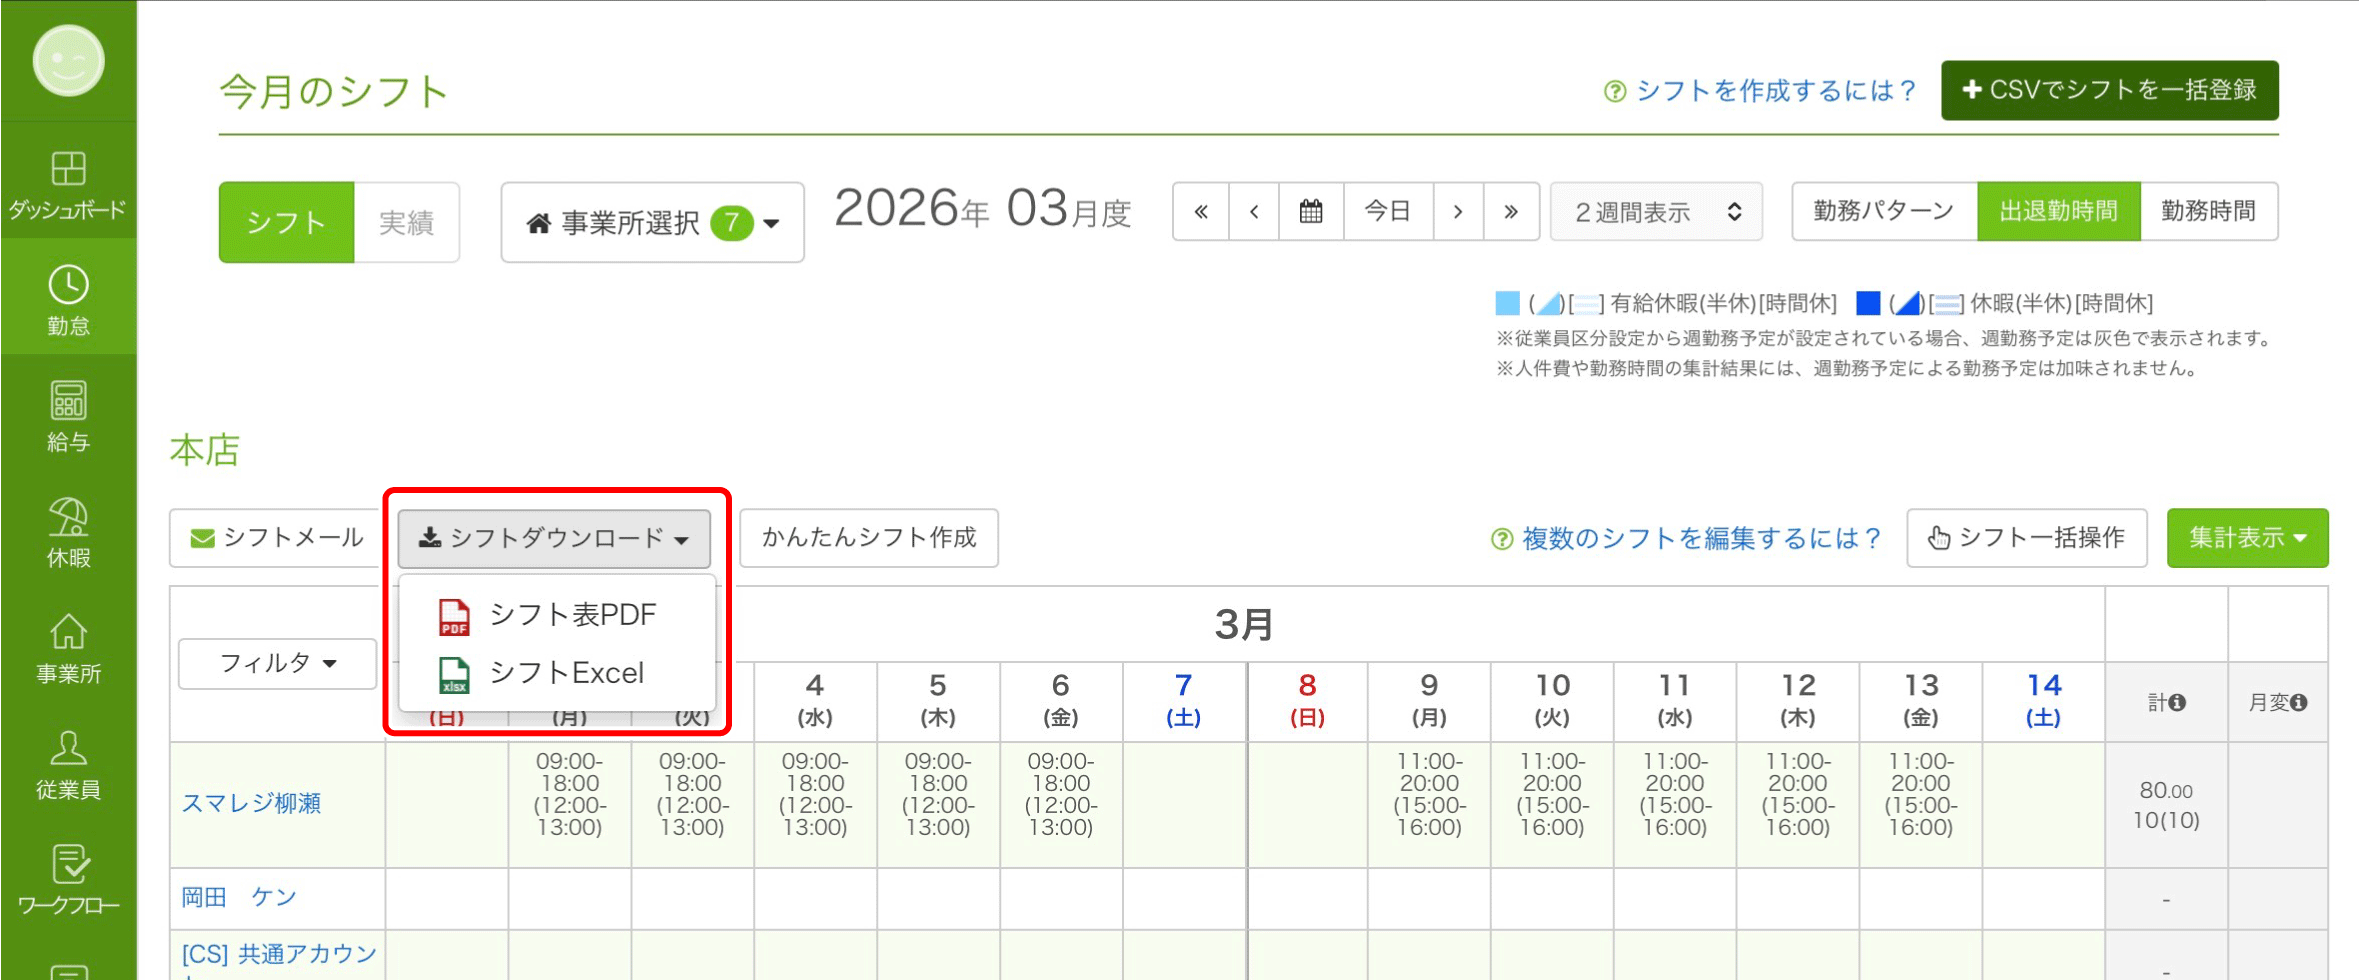Click the 休暇 dark-blue legend swatch
This screenshot has height=980, width=2360.
coord(1868,303)
